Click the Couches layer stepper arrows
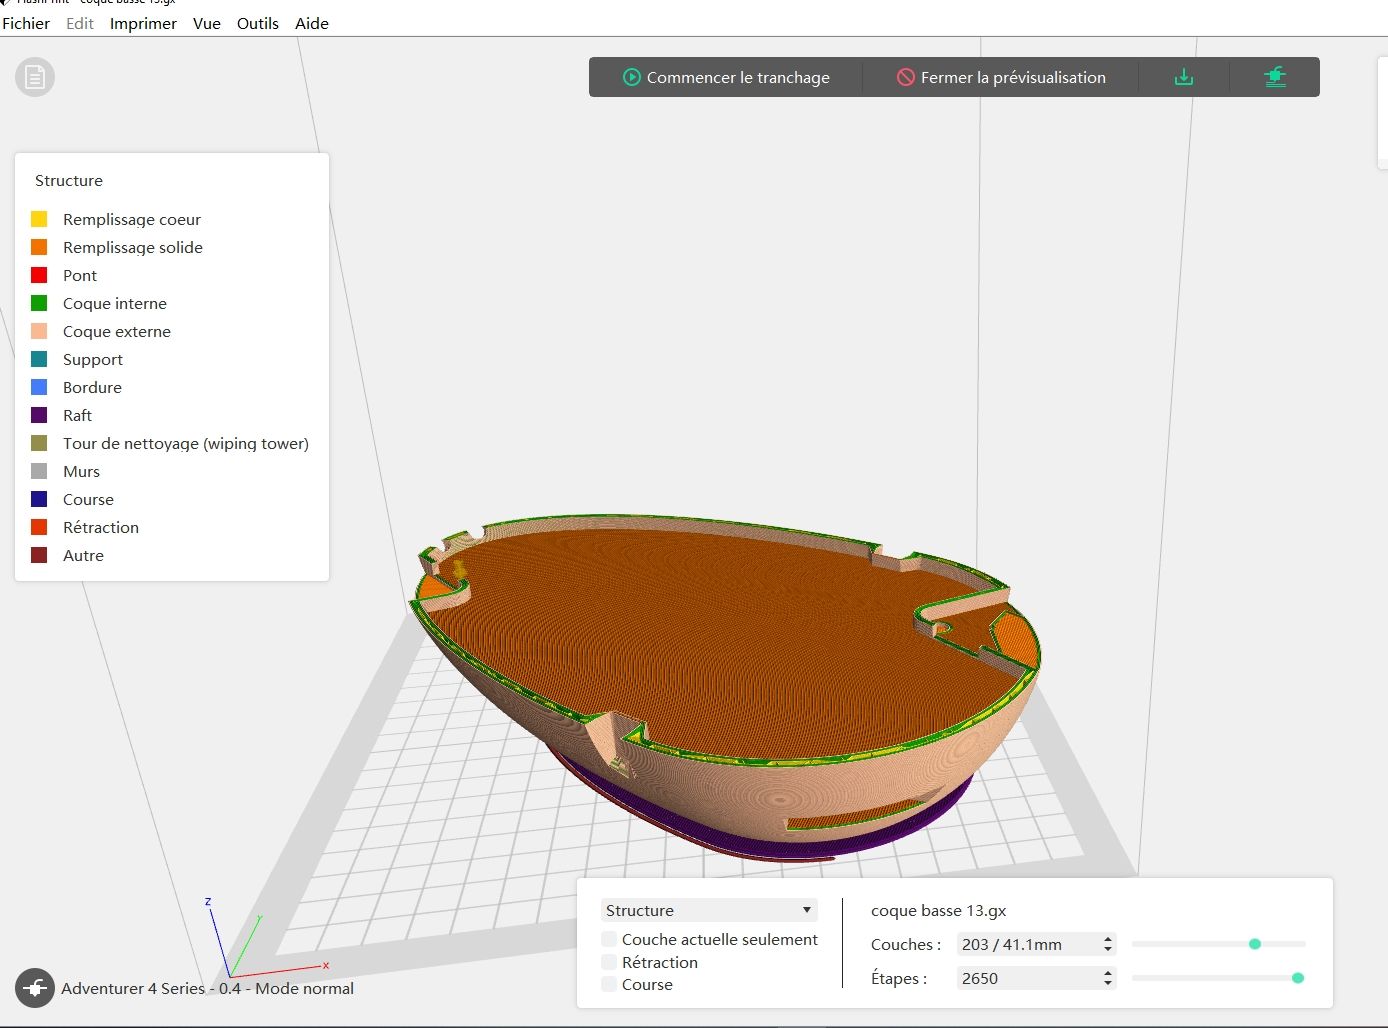Image resolution: width=1388 pixels, height=1028 pixels. [1108, 944]
